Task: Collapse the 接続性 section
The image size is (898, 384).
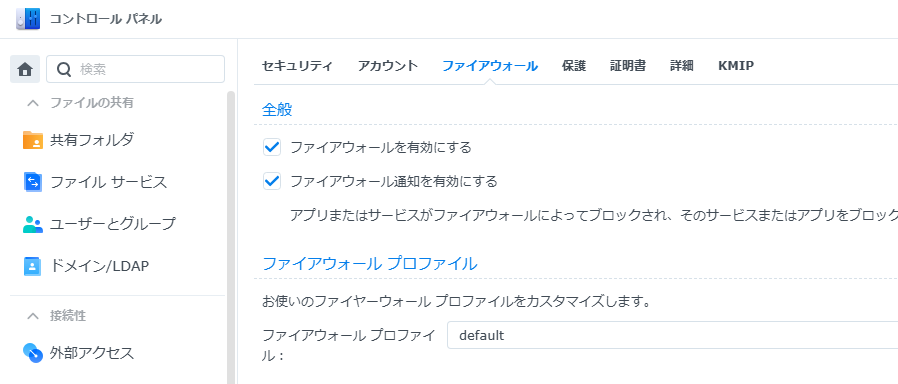Action: pos(33,316)
